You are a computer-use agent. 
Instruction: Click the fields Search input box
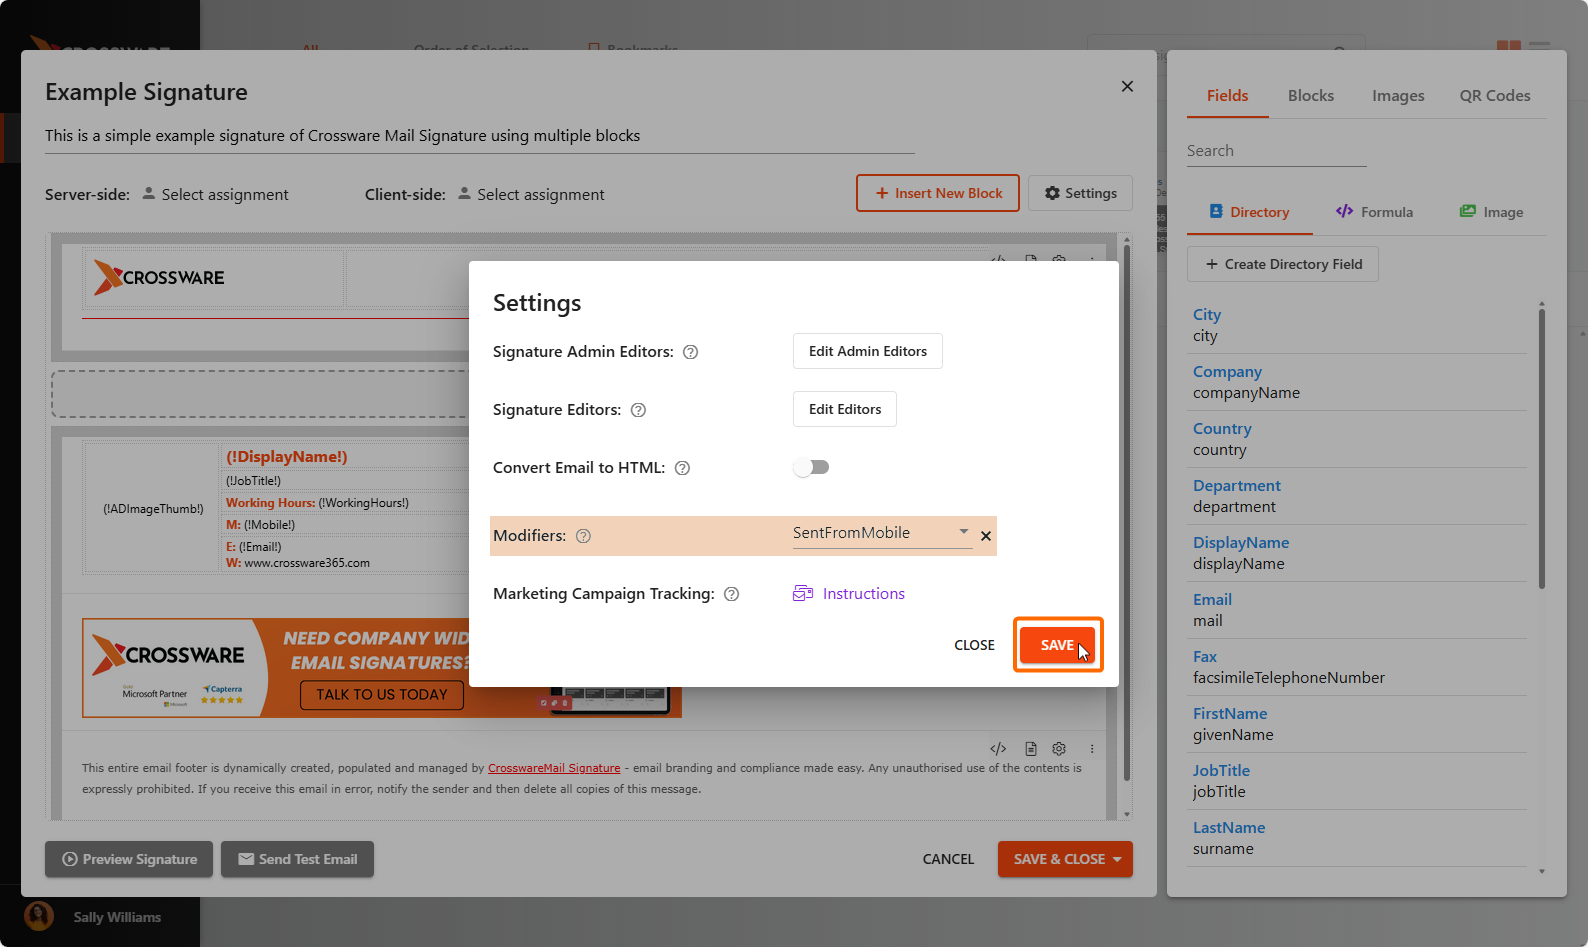tap(1275, 151)
